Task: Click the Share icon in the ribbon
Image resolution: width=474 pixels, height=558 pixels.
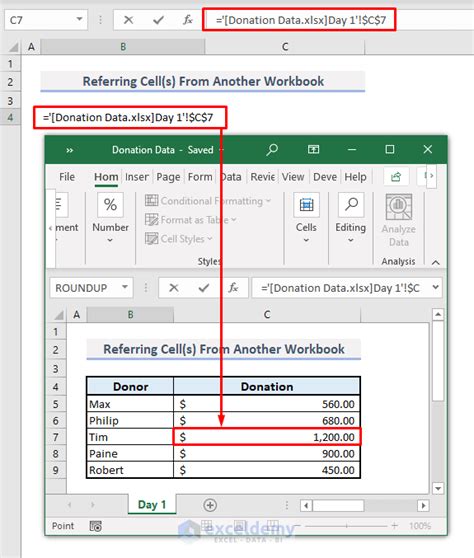Action: click(x=396, y=176)
